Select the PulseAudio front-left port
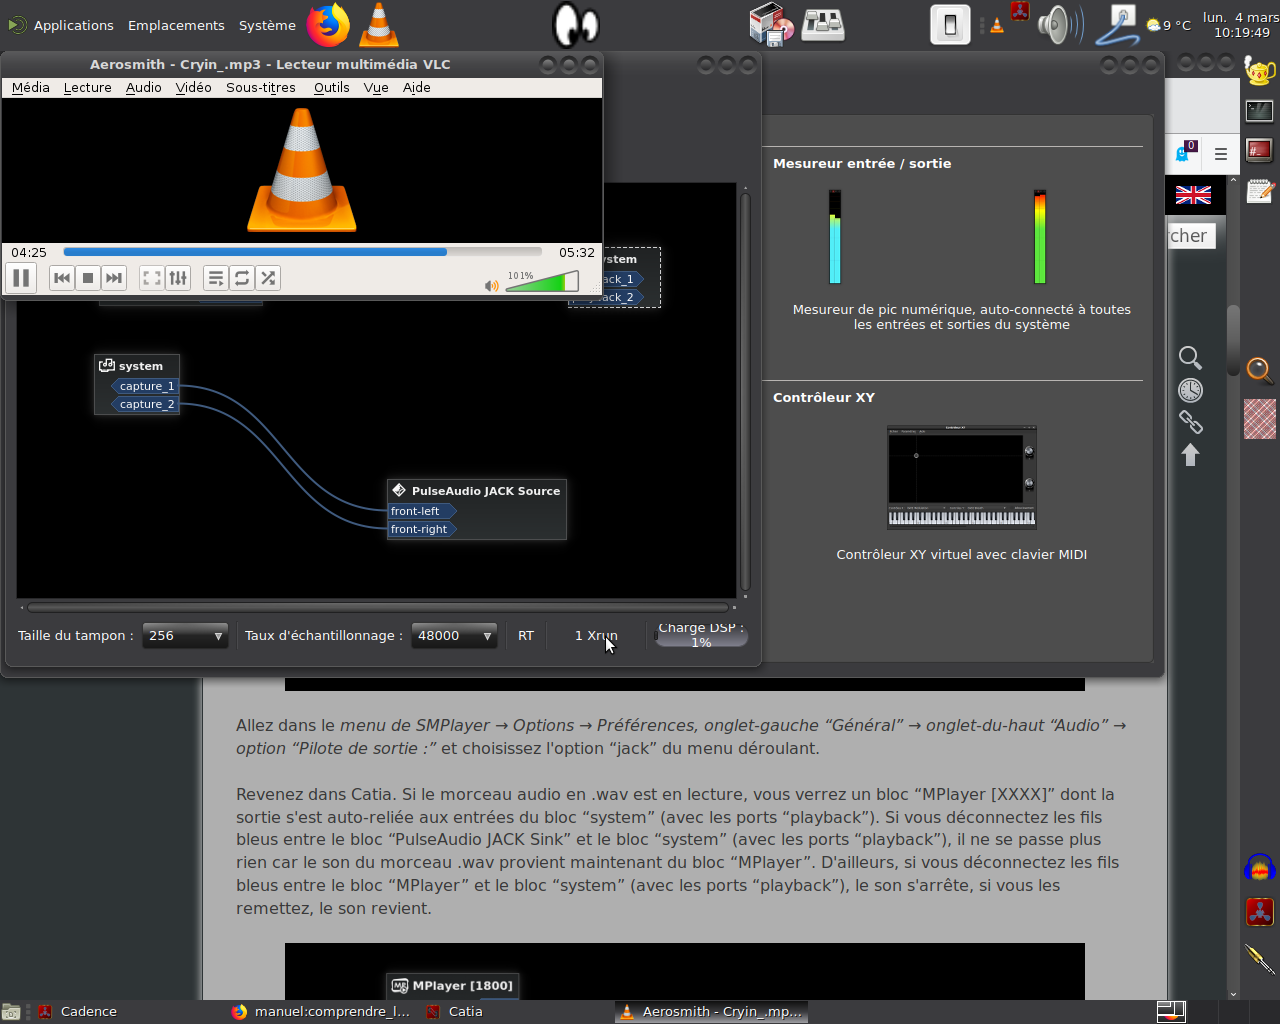The width and height of the screenshot is (1280, 1024). [421, 511]
